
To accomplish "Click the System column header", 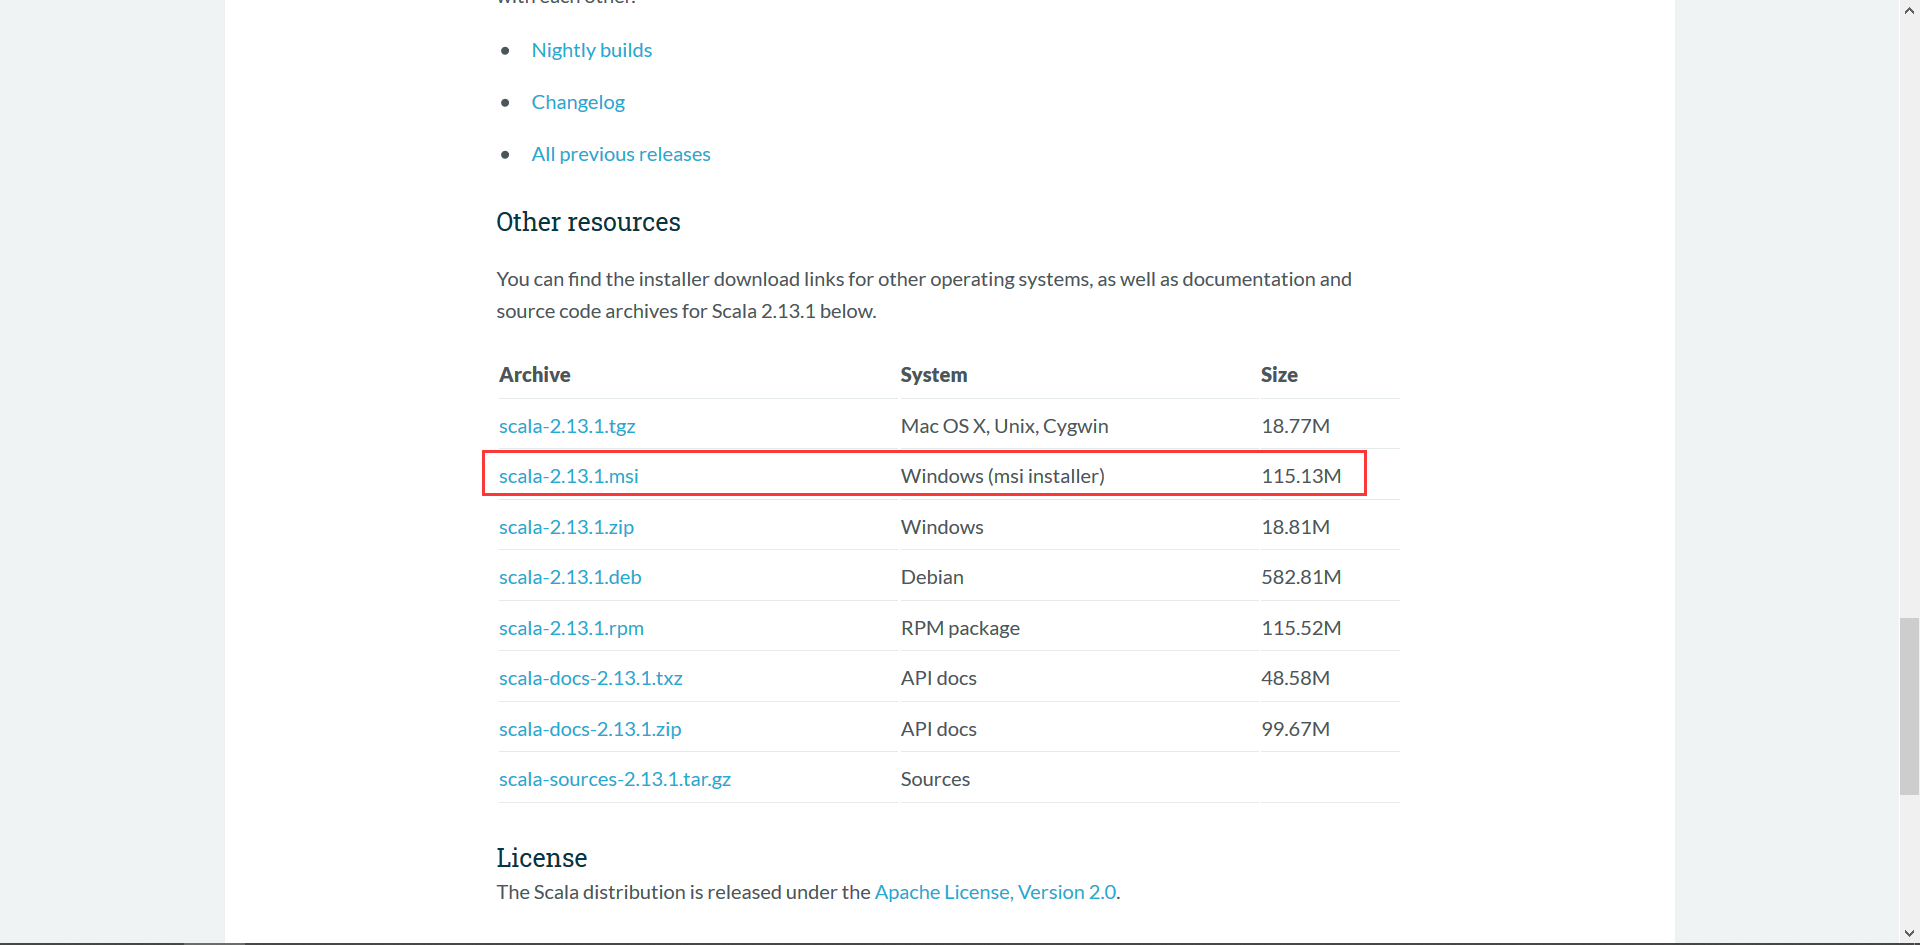I will 933,375.
